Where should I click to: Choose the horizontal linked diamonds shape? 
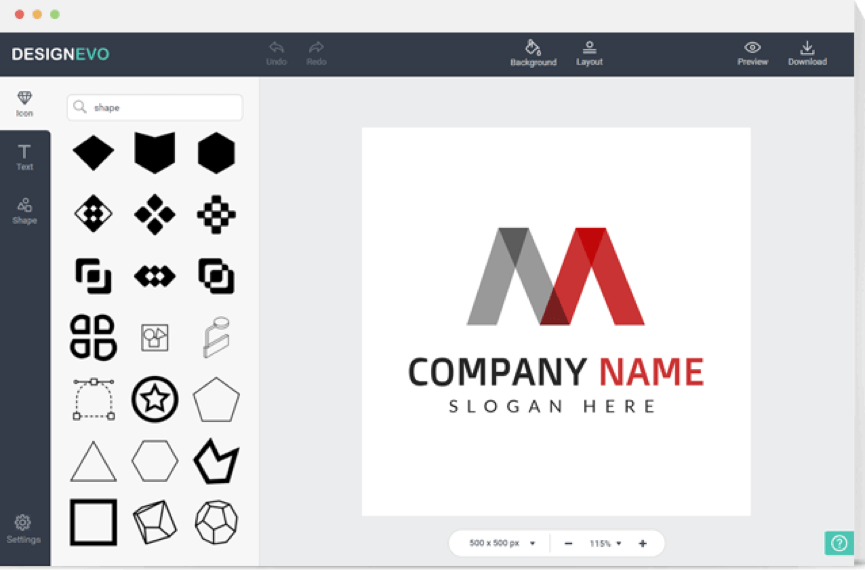[155, 276]
